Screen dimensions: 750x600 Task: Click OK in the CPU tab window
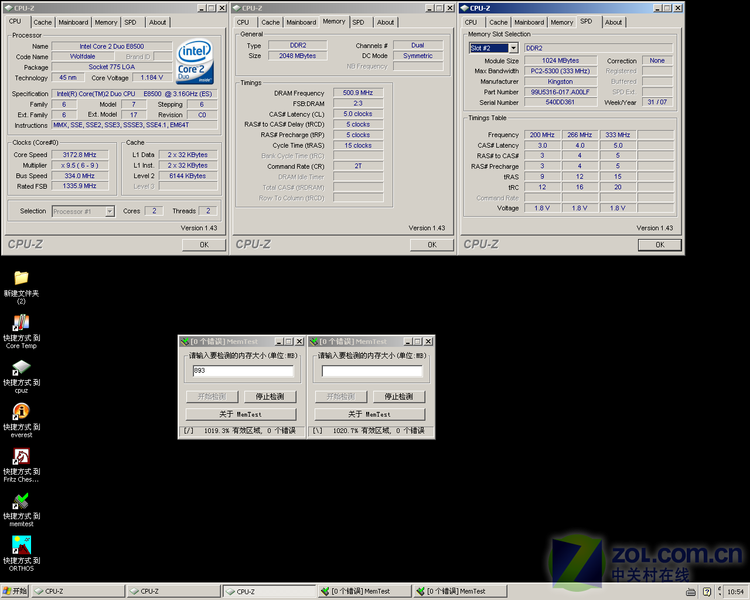pyautogui.click(x=204, y=244)
